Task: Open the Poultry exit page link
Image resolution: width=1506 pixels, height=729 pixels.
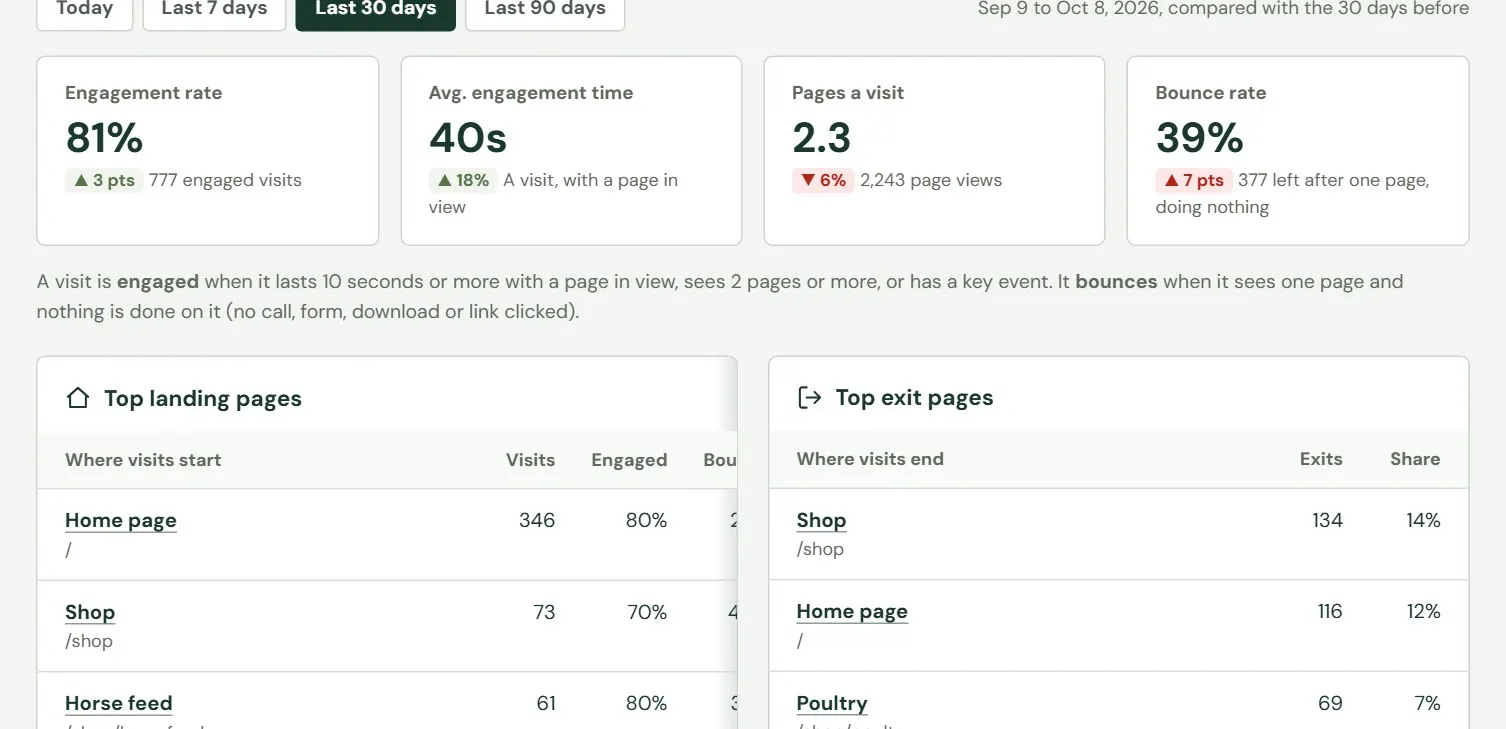Action: [832, 703]
